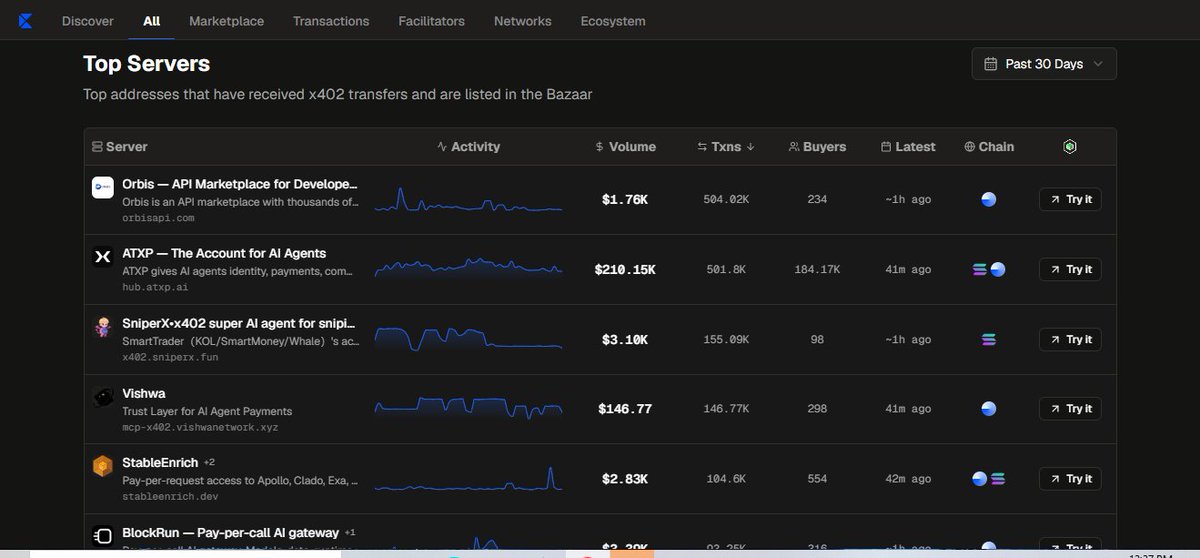
Task: Open the Marketplace tab
Action: (227, 21)
